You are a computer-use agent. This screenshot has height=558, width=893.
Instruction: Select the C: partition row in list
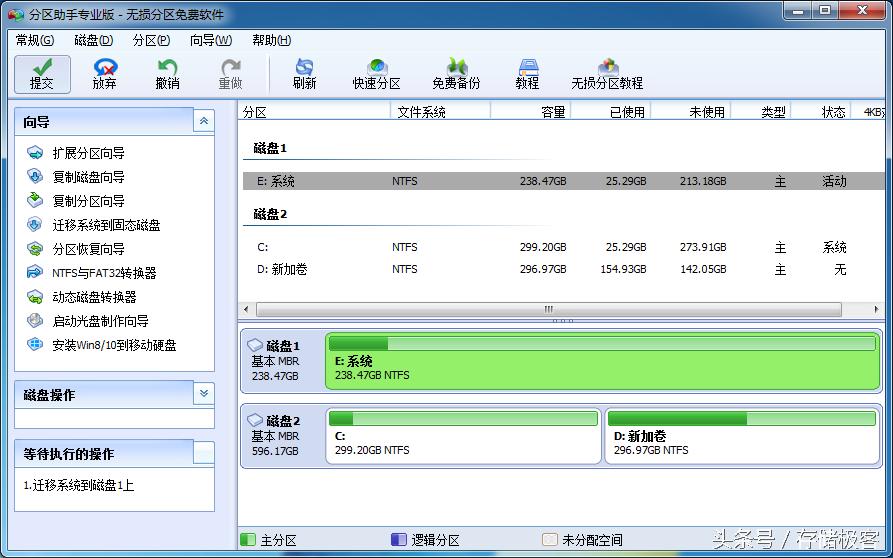click(x=564, y=247)
